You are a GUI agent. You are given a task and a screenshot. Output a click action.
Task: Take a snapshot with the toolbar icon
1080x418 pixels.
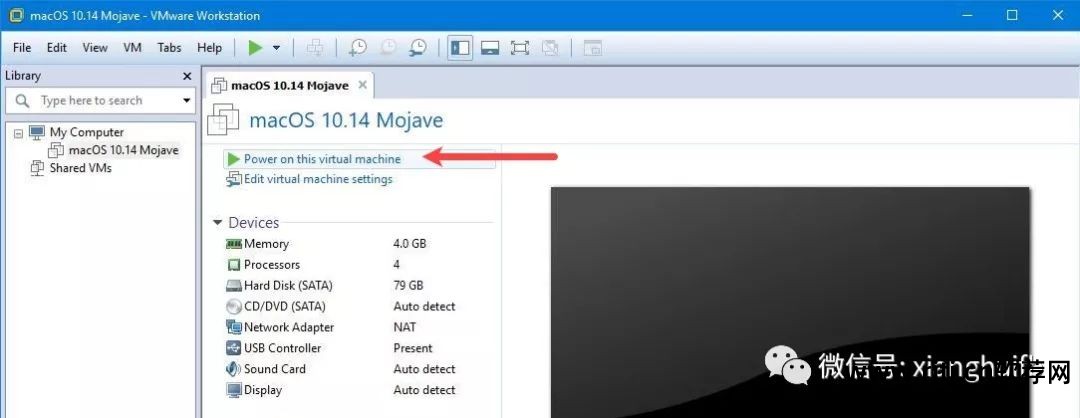(x=357, y=48)
